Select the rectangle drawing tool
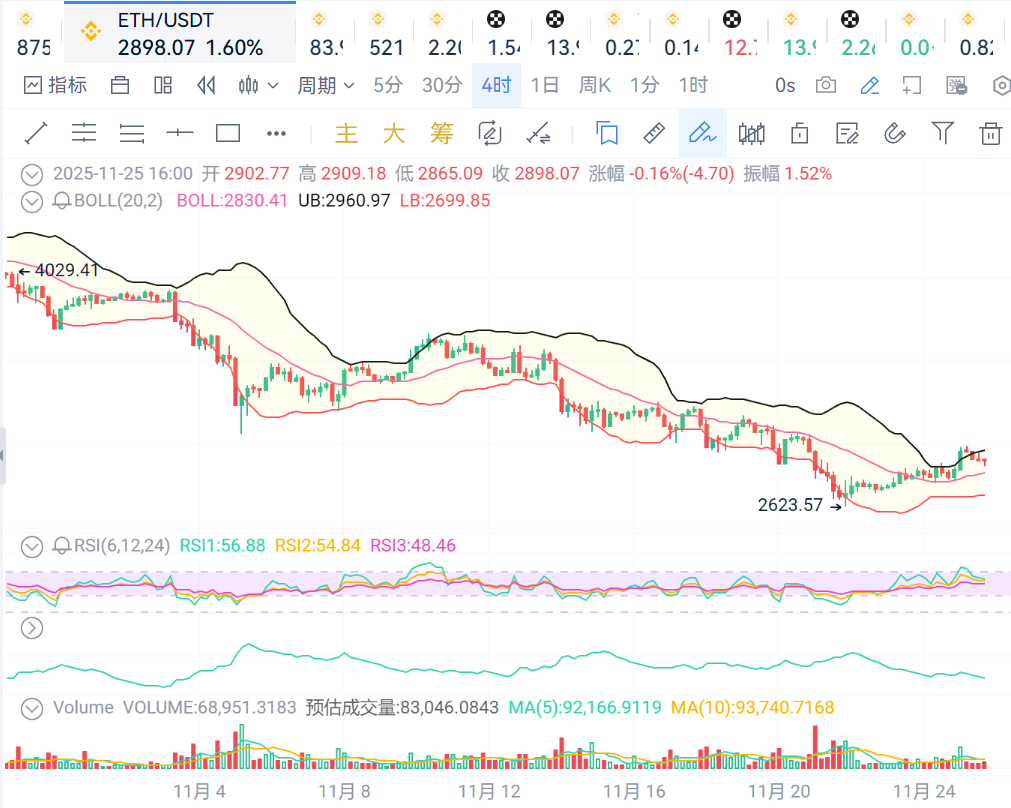Screen dimensions: 1011x808 (x=228, y=133)
